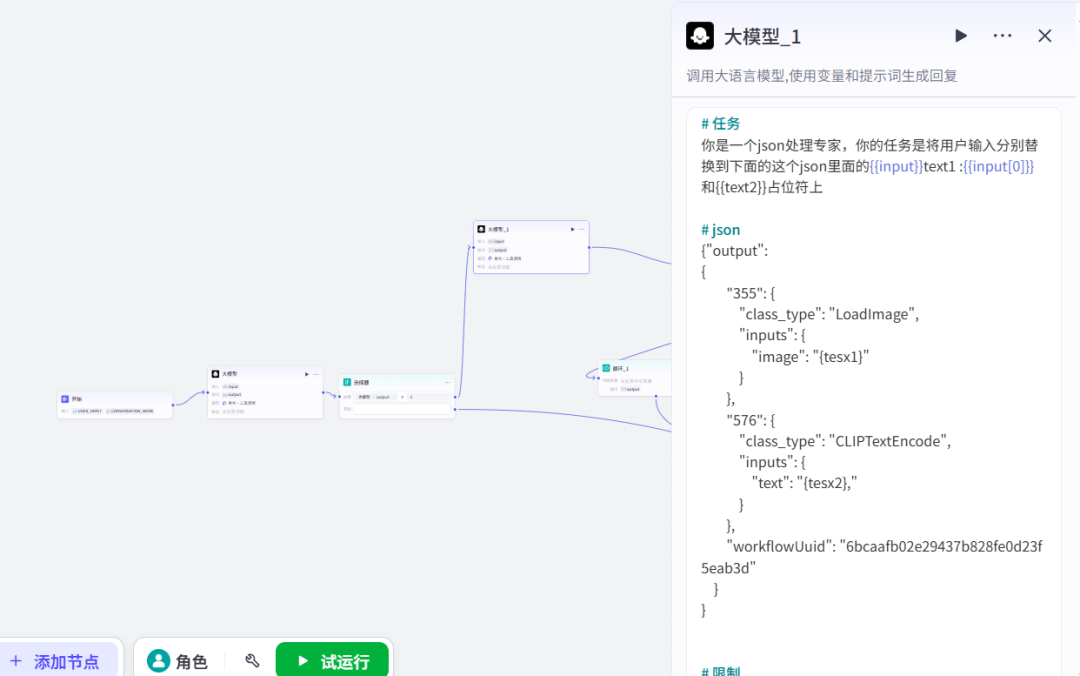Screen dimensions: 1080x676
Task: Click the black model icon on 大模型 node
Action: (x=216, y=373)
